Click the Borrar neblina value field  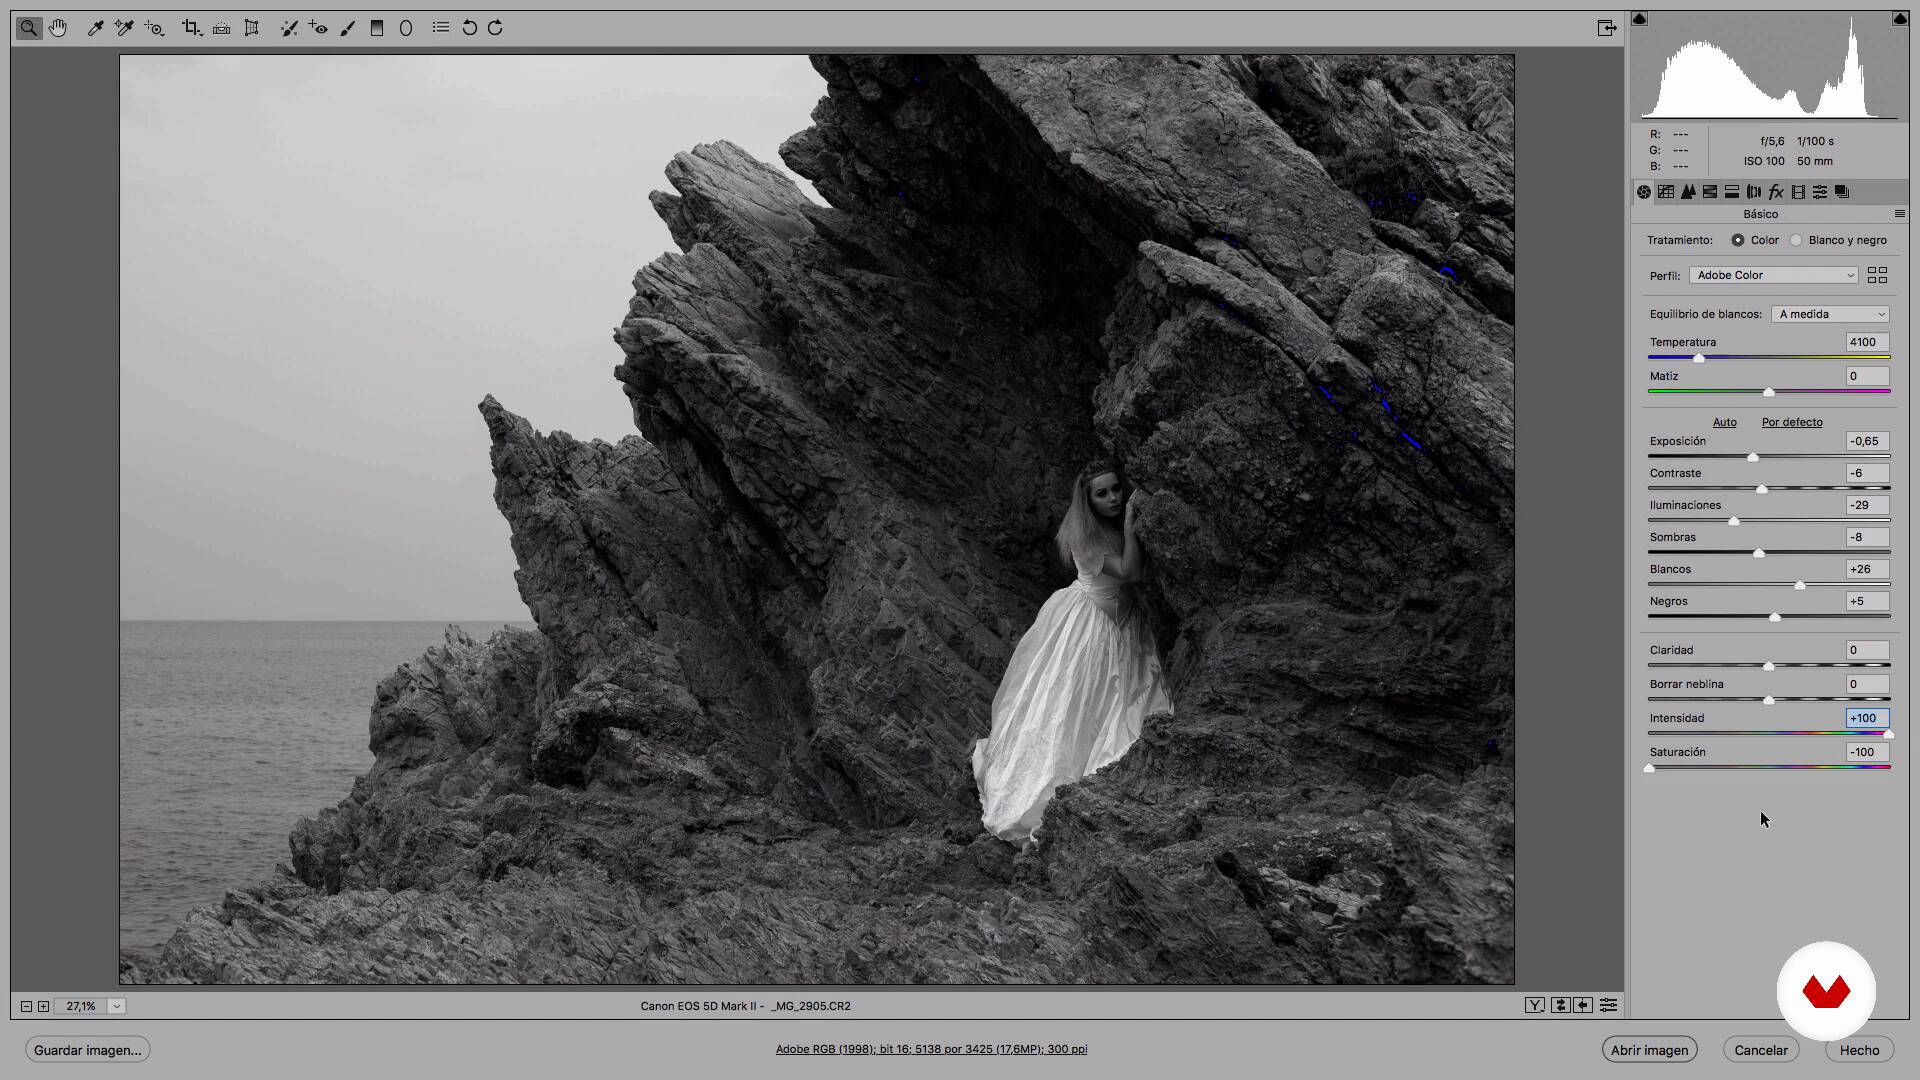1867,684
